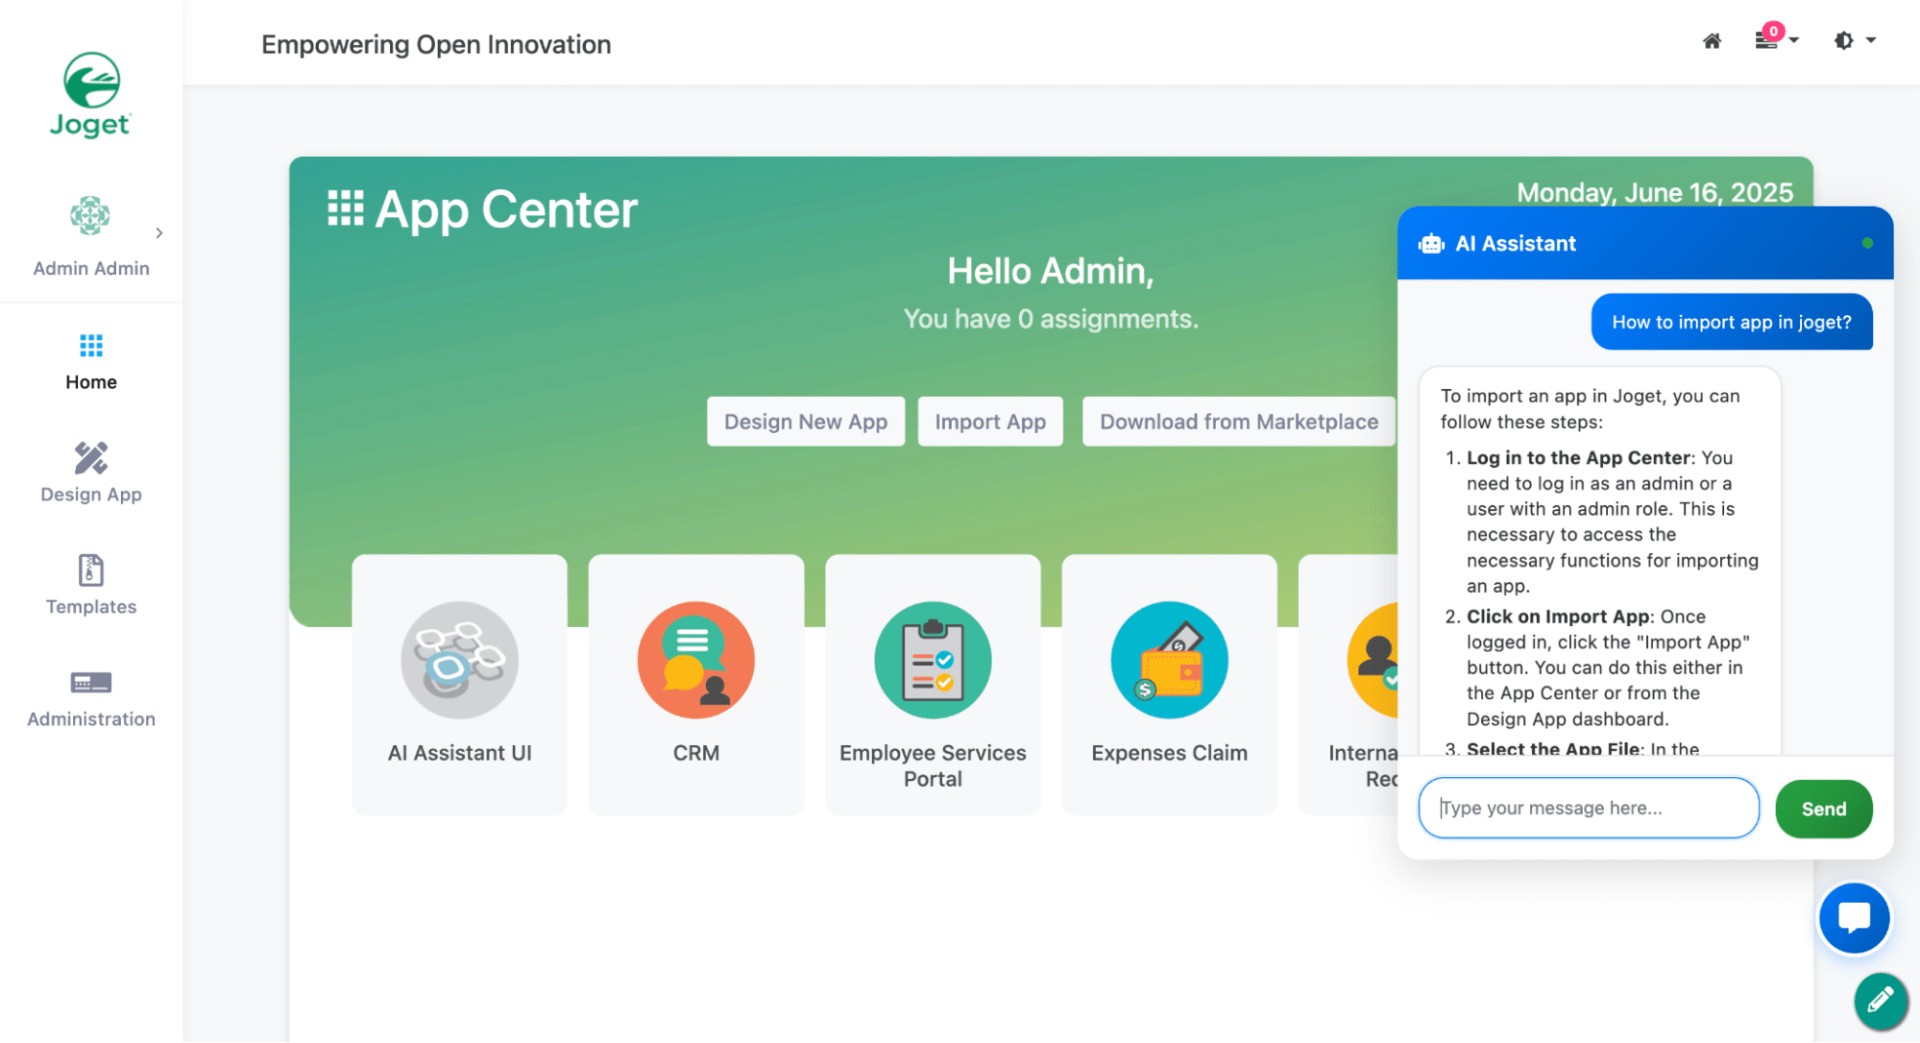The width and height of the screenshot is (1920, 1043).
Task: Toggle the chat bubble floating button
Action: 1853,917
